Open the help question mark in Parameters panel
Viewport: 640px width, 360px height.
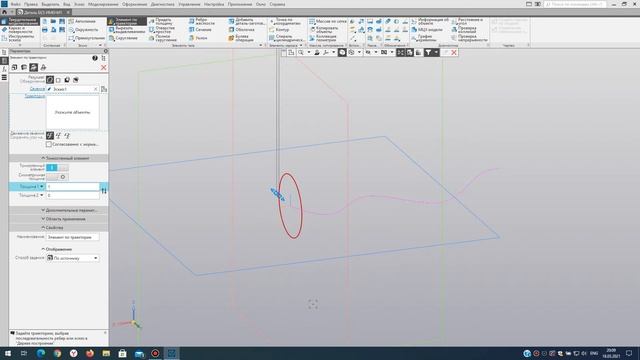(x=95, y=58)
